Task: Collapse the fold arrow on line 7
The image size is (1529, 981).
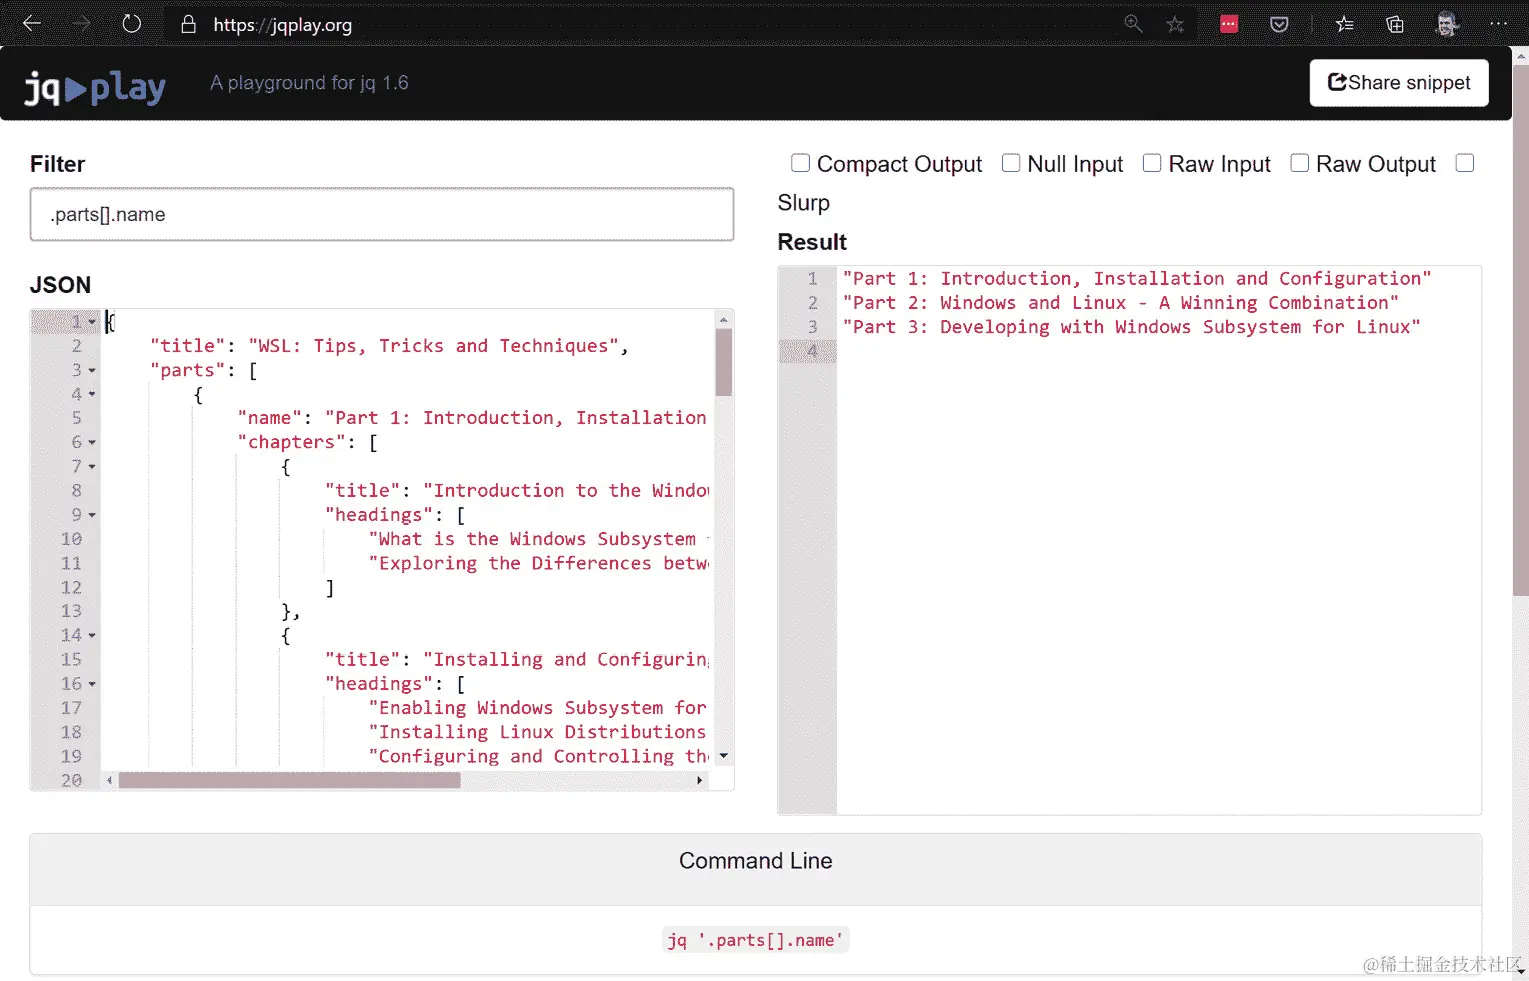Action: click(x=92, y=467)
